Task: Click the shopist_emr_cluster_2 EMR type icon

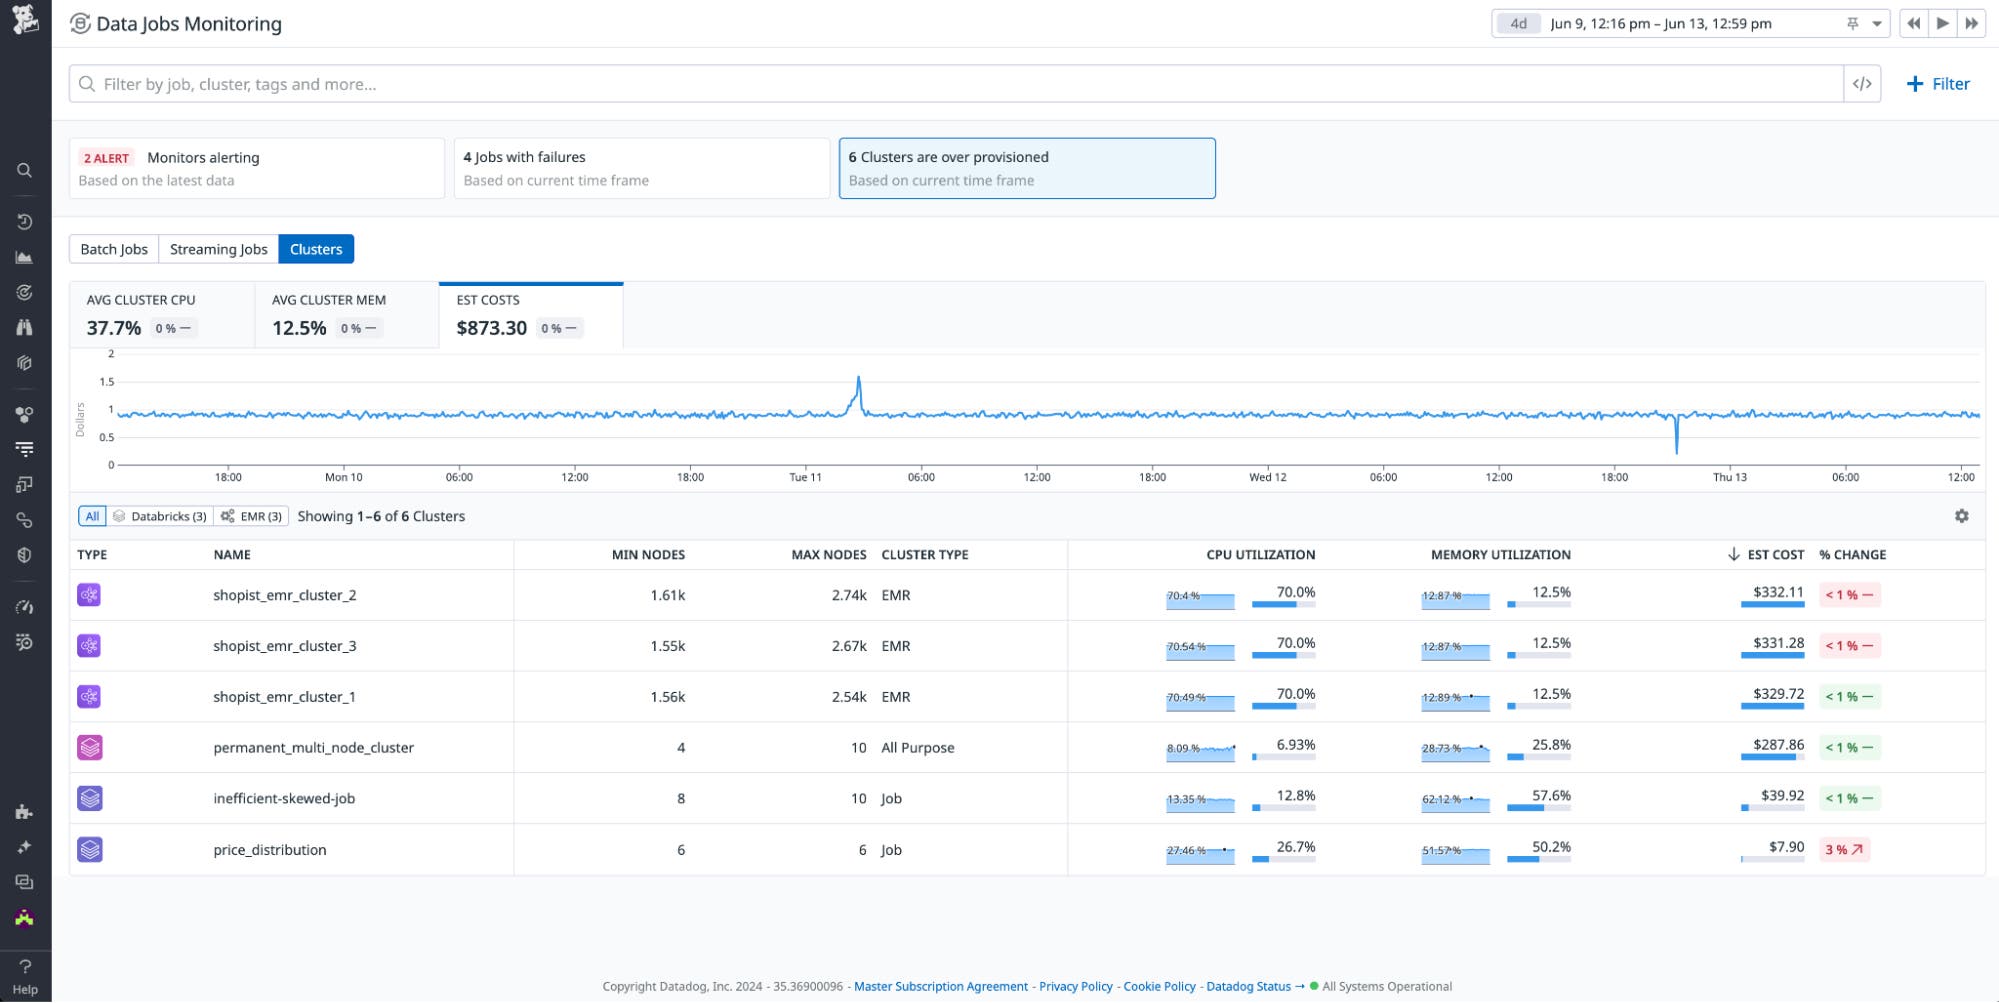Action: [x=89, y=596]
